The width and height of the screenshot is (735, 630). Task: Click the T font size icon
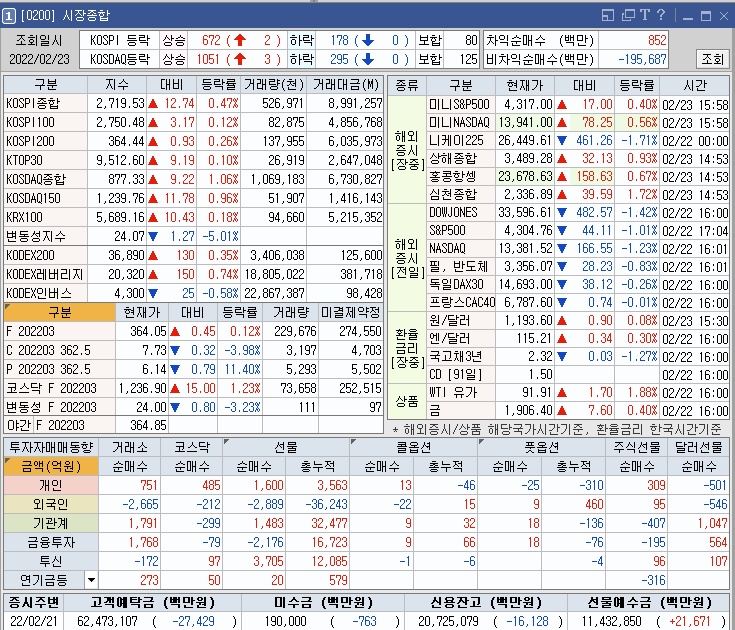(x=645, y=15)
